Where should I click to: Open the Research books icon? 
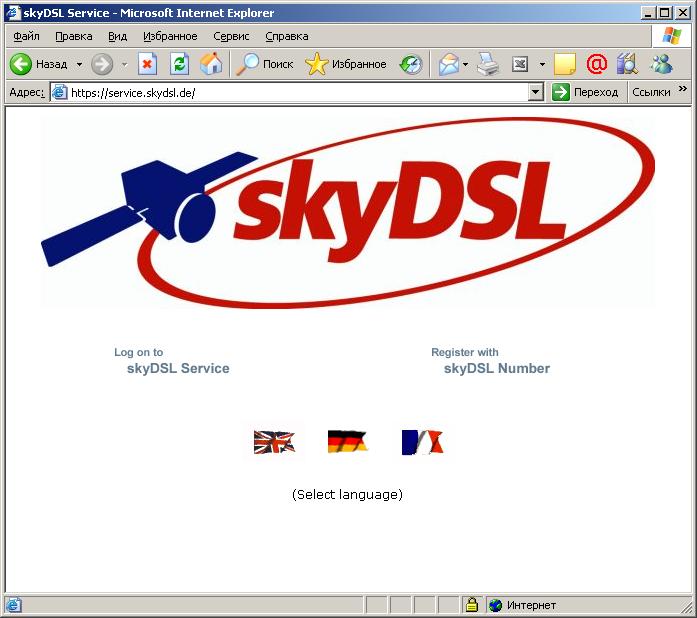627,64
